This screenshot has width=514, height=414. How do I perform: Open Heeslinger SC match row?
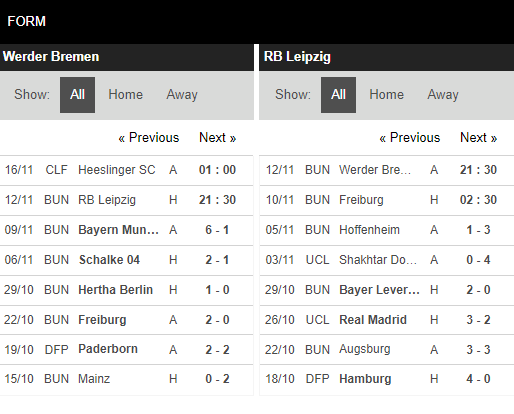127,170
